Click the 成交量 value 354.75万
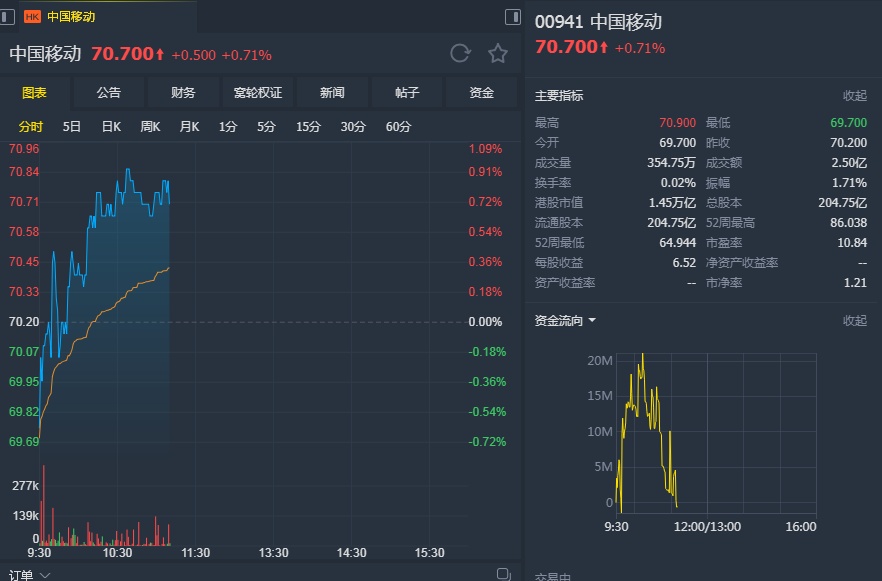The height and width of the screenshot is (581, 882). click(671, 163)
